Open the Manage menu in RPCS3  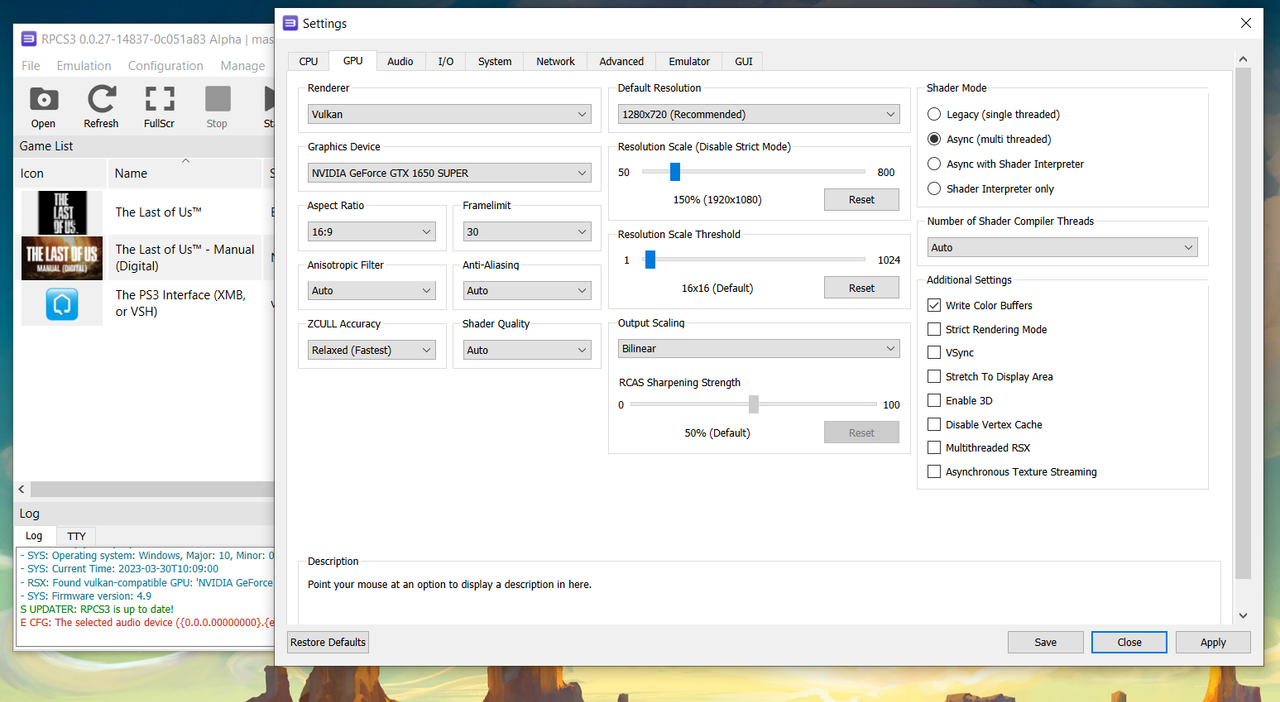click(x=242, y=66)
